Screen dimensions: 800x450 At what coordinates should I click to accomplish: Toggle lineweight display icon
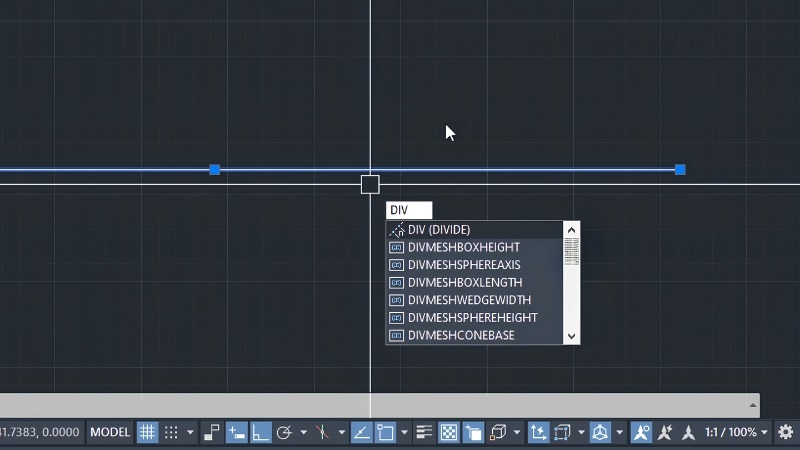pyautogui.click(x=424, y=433)
